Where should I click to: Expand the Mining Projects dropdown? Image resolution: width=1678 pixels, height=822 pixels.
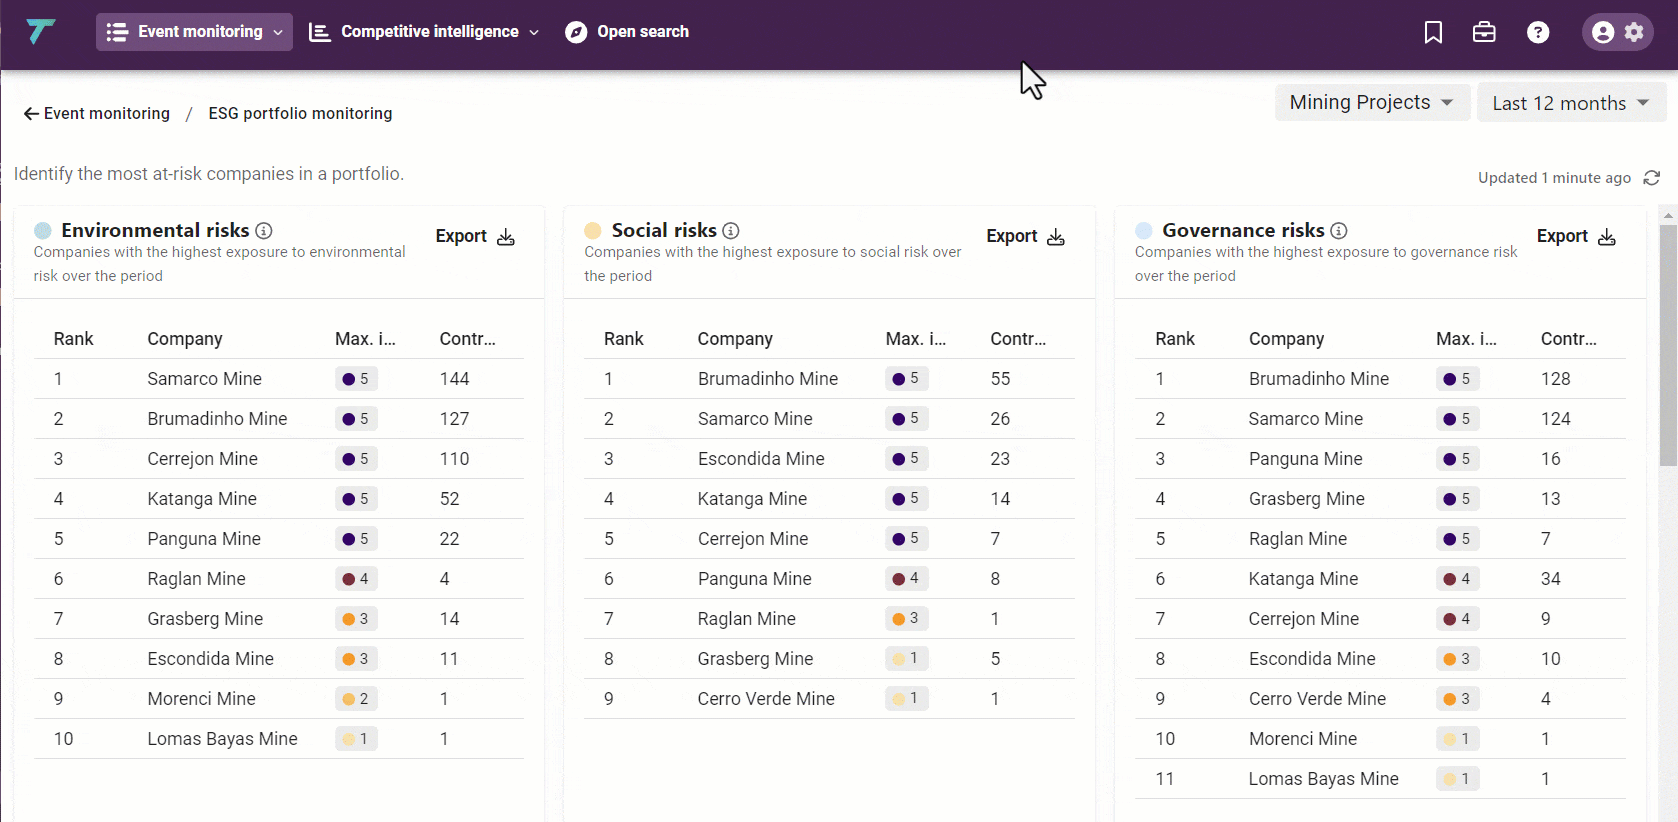click(x=1371, y=103)
